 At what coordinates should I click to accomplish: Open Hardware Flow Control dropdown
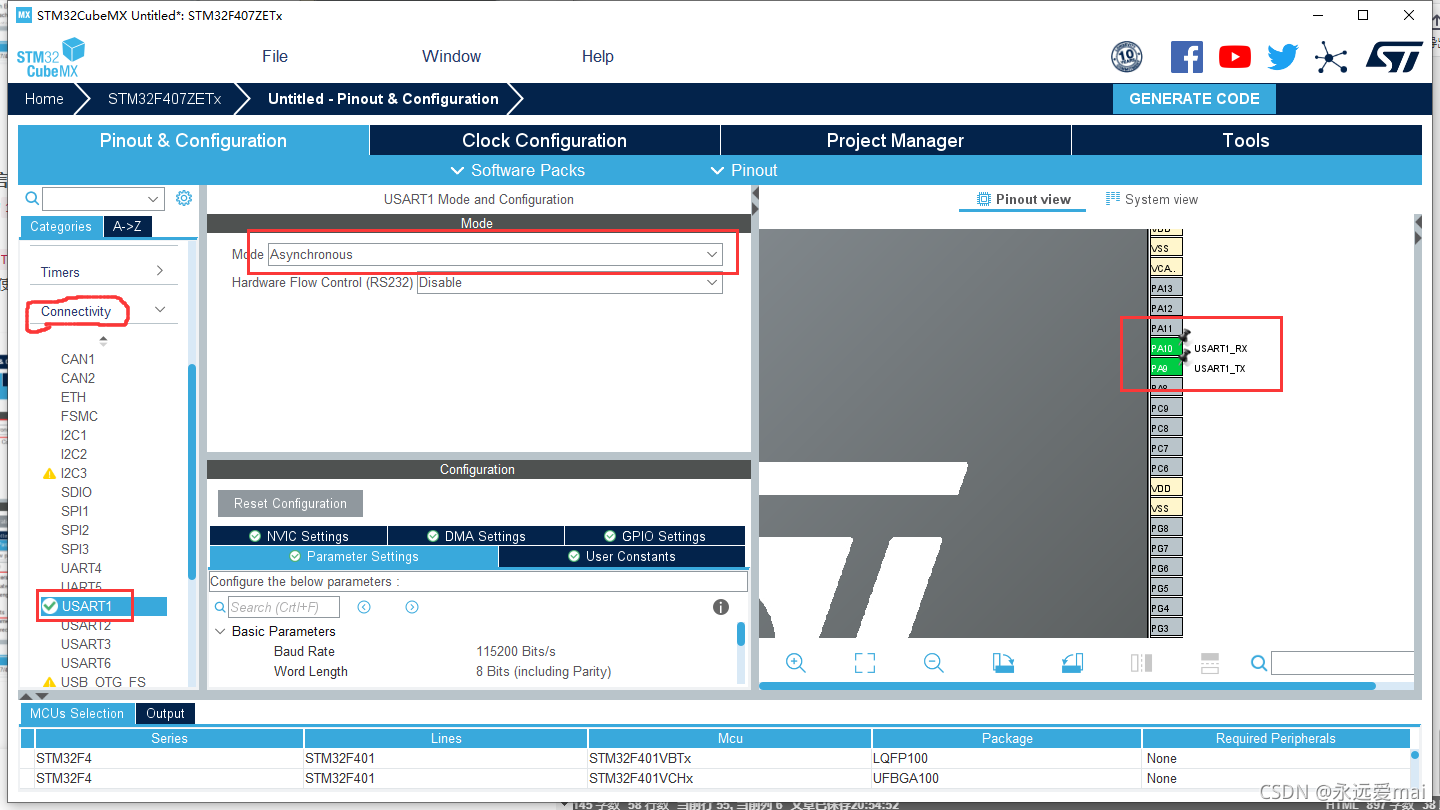pyautogui.click(x=569, y=283)
